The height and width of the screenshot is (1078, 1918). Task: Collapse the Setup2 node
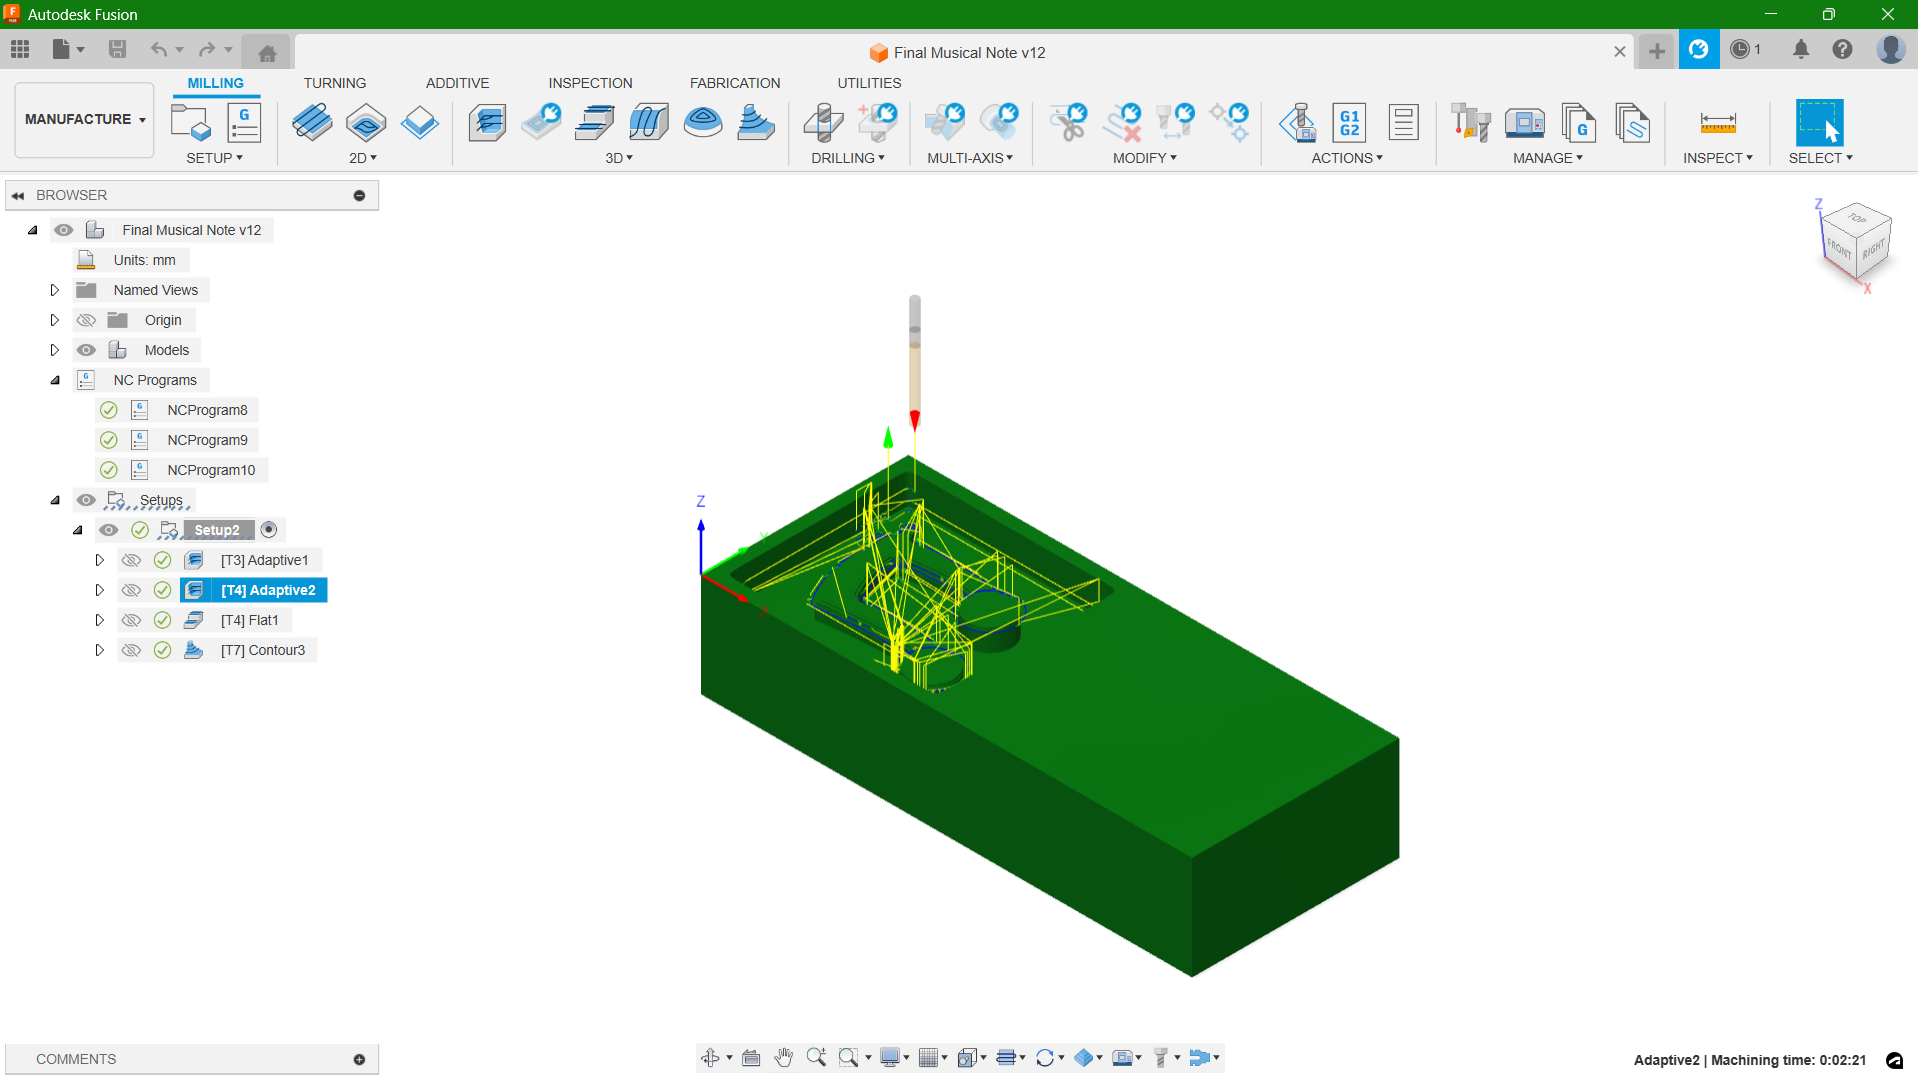coord(77,530)
